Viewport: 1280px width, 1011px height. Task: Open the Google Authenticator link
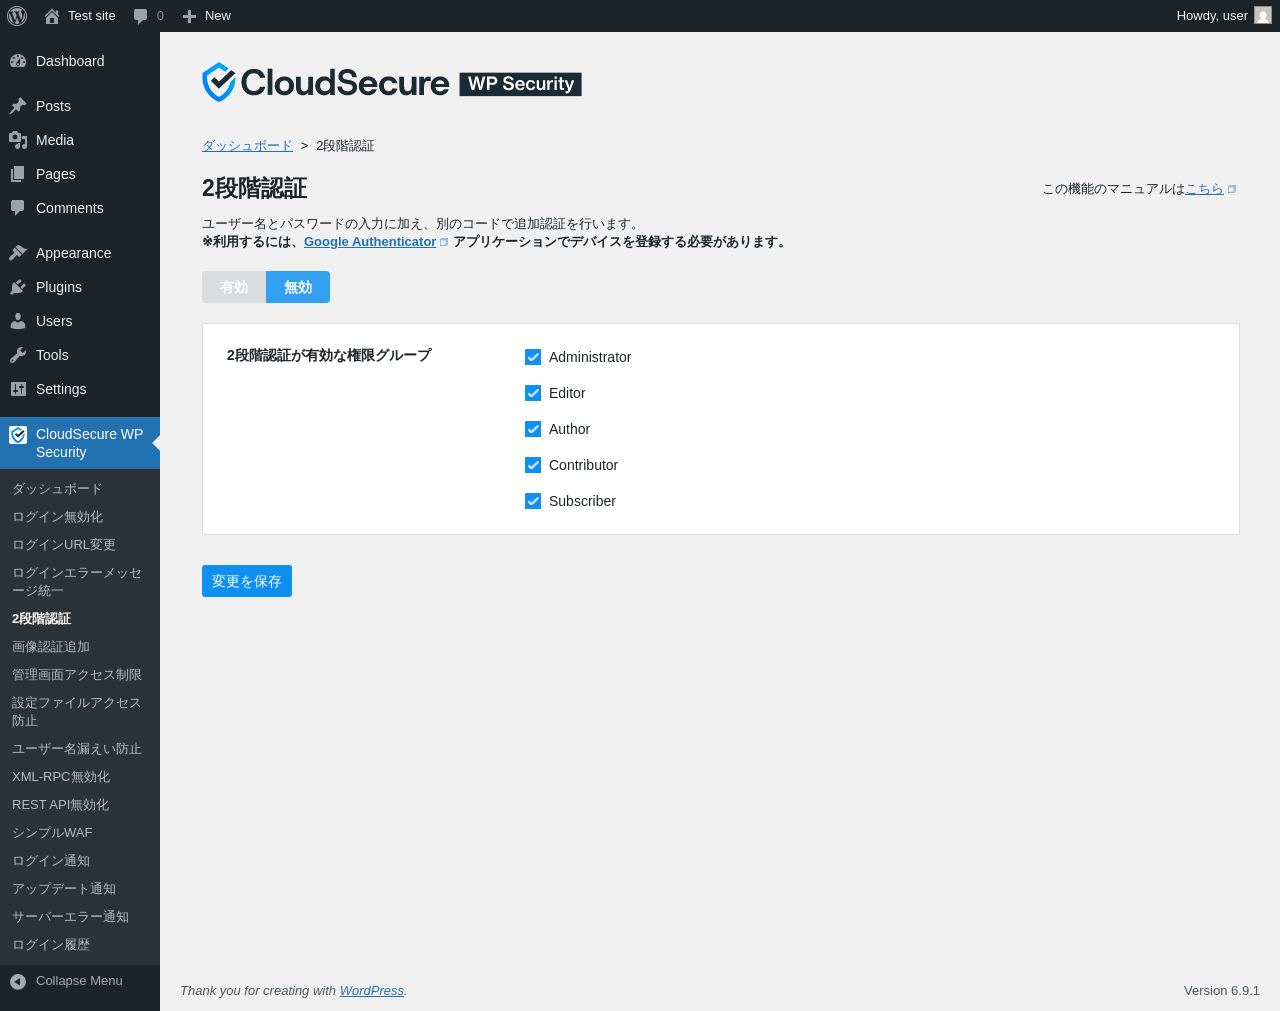point(370,242)
